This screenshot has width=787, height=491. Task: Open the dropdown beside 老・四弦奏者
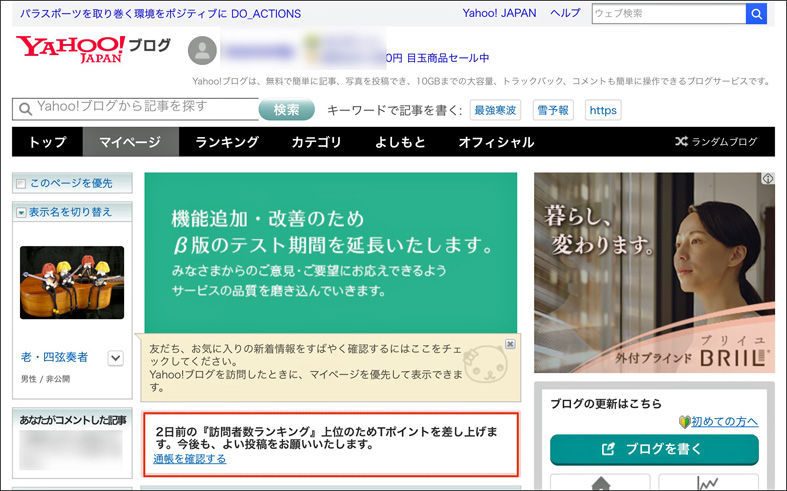(x=115, y=358)
